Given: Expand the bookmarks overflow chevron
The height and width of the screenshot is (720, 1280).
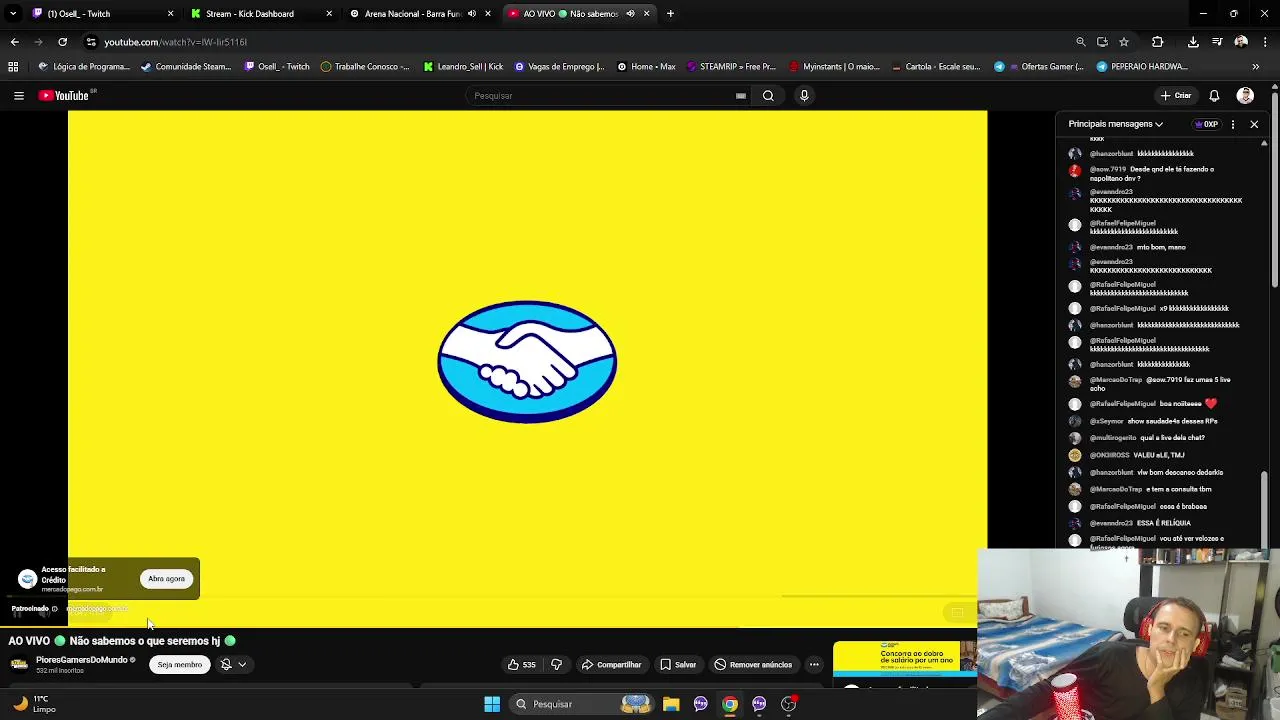Looking at the screenshot, I should coord(1256,67).
